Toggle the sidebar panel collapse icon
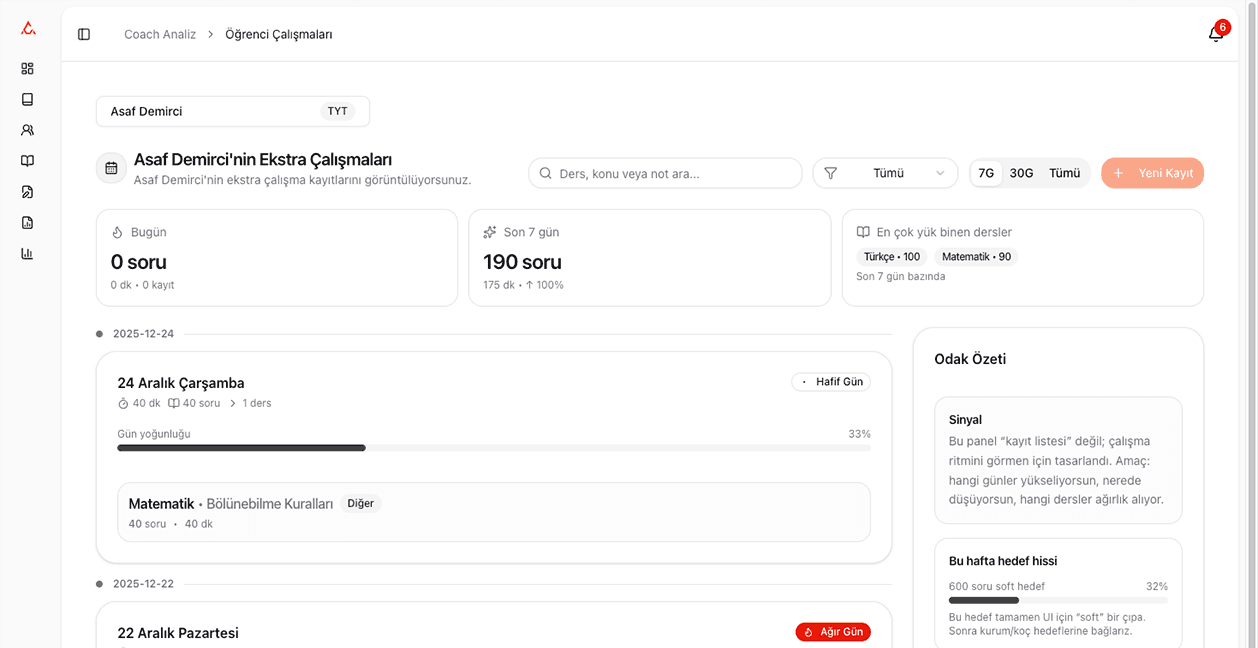 [84, 34]
